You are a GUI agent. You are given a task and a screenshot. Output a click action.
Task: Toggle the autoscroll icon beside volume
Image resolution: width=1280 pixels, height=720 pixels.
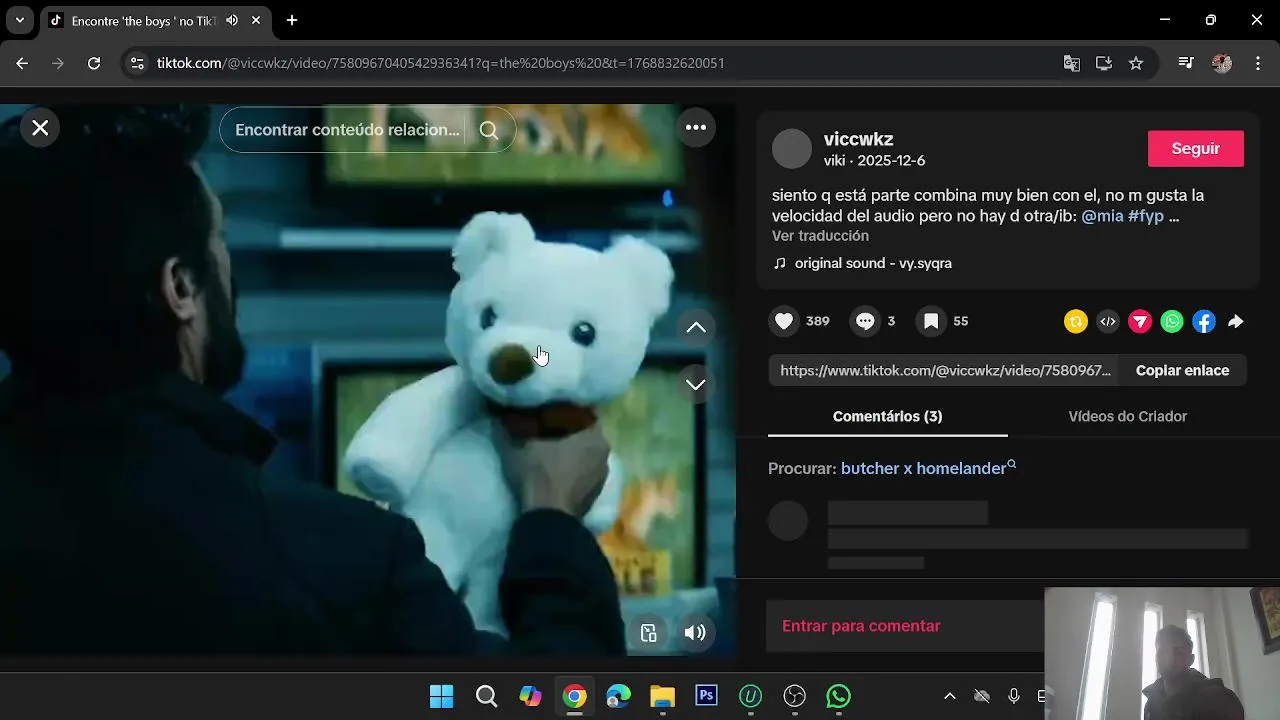click(x=649, y=632)
